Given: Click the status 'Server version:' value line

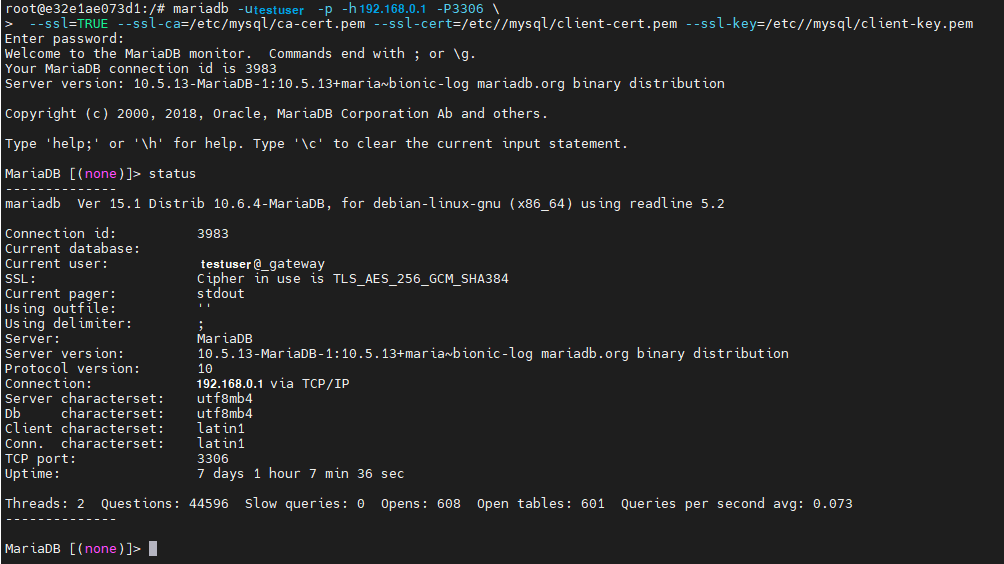Looking at the screenshot, I should (492, 354).
